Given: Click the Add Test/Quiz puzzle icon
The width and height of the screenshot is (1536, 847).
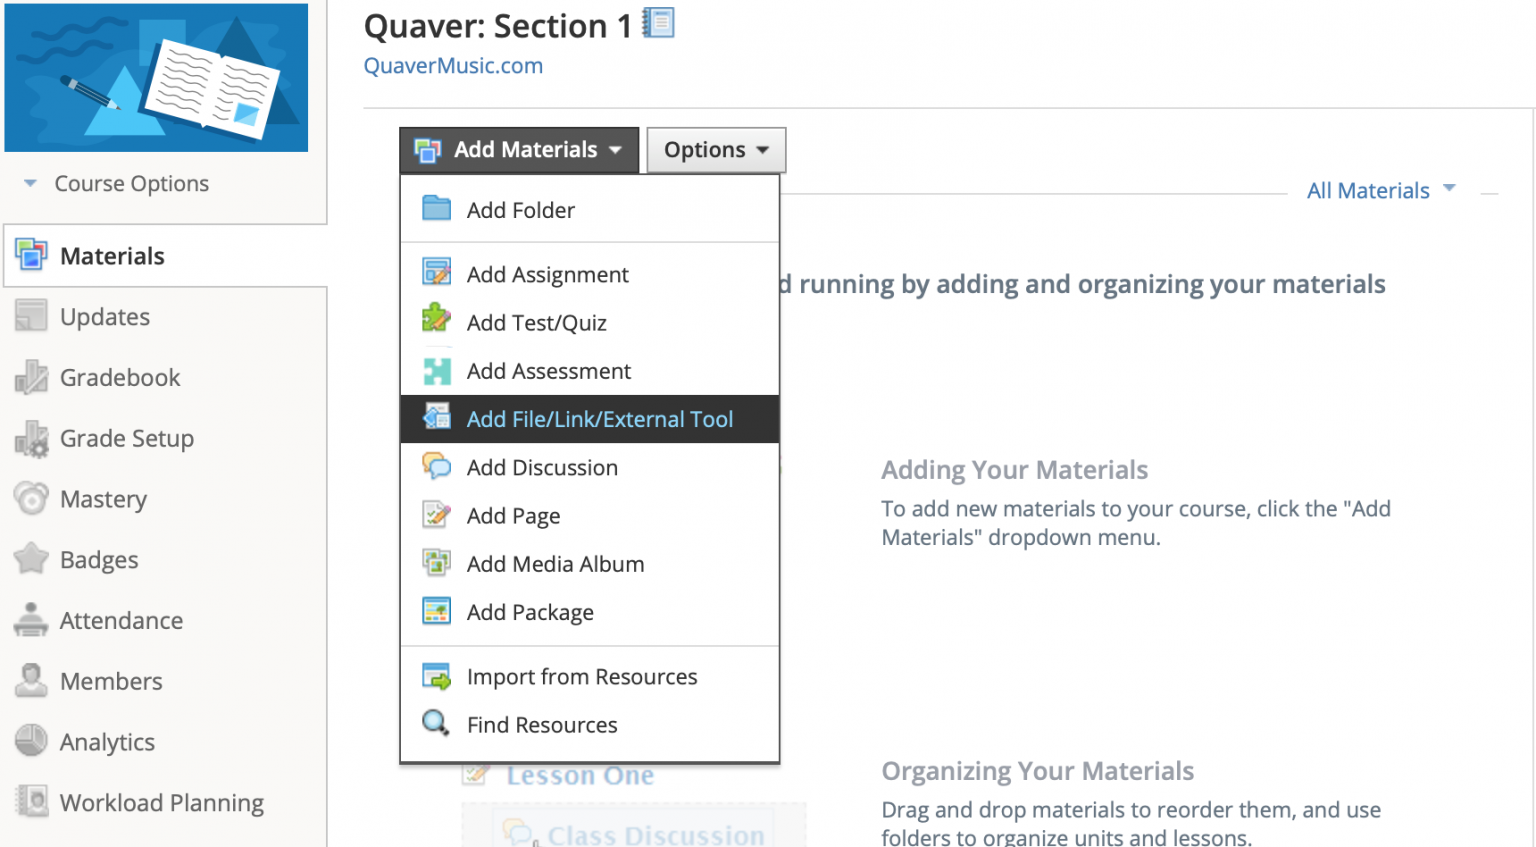Looking at the screenshot, I should pos(436,320).
